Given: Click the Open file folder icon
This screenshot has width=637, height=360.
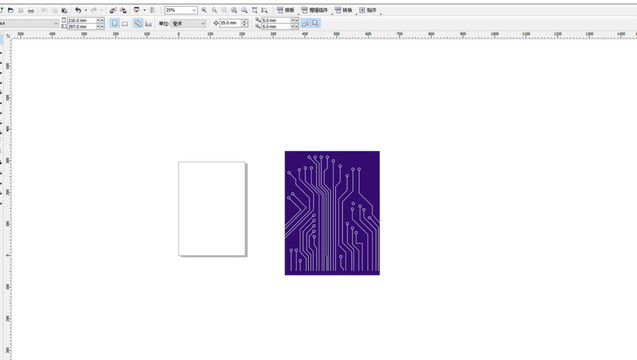Looking at the screenshot, I should [x=11, y=10].
